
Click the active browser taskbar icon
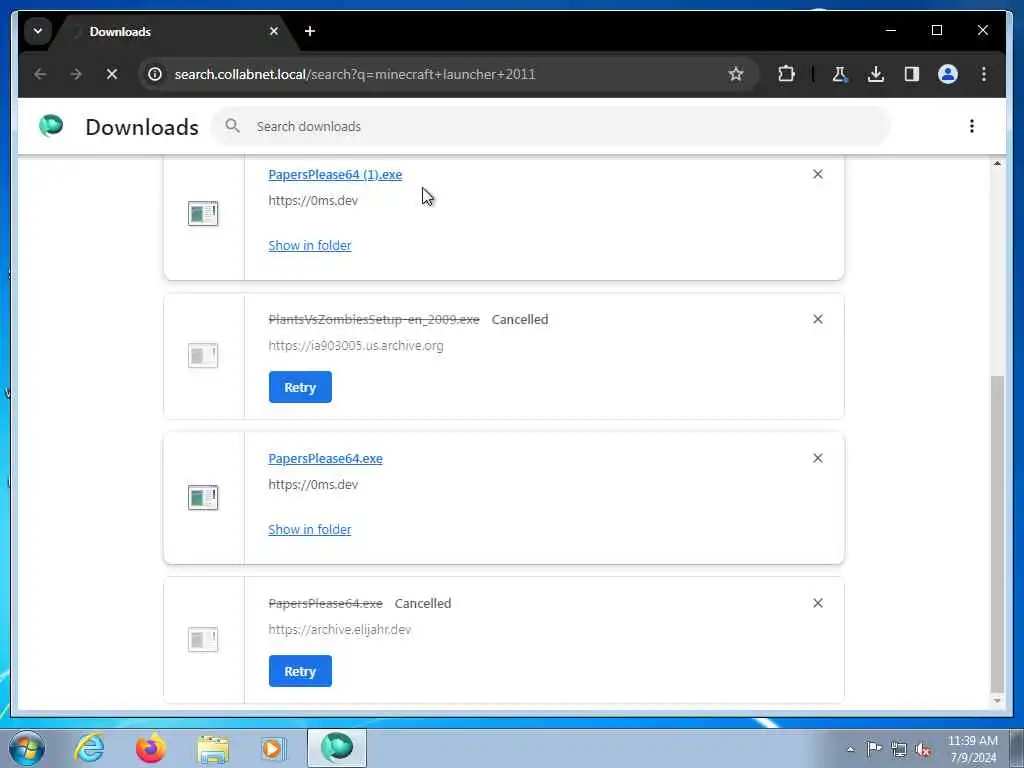337,748
